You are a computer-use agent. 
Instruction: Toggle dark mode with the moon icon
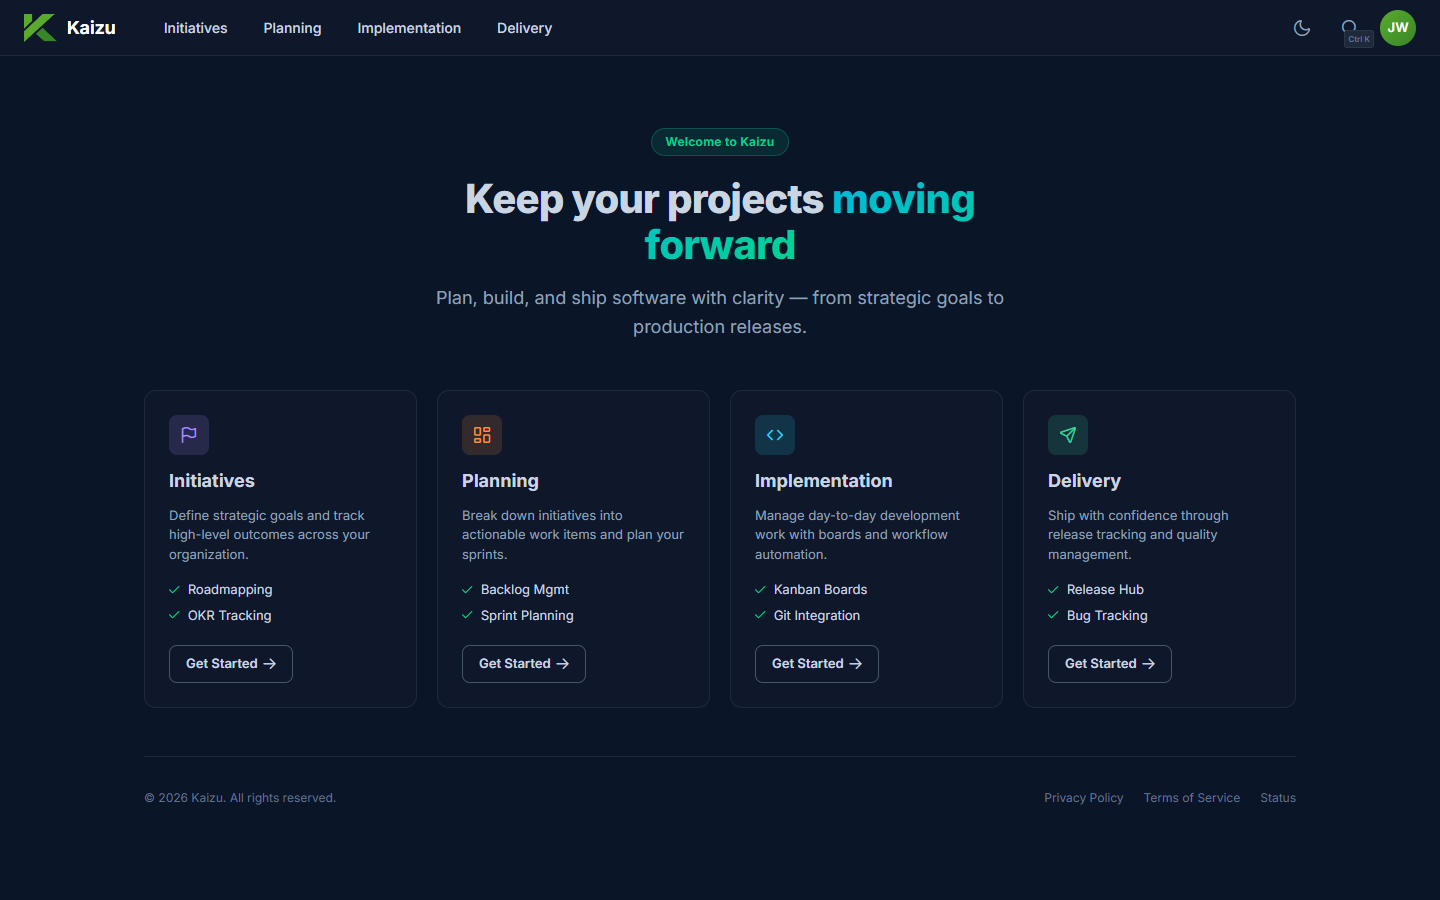[1302, 28]
